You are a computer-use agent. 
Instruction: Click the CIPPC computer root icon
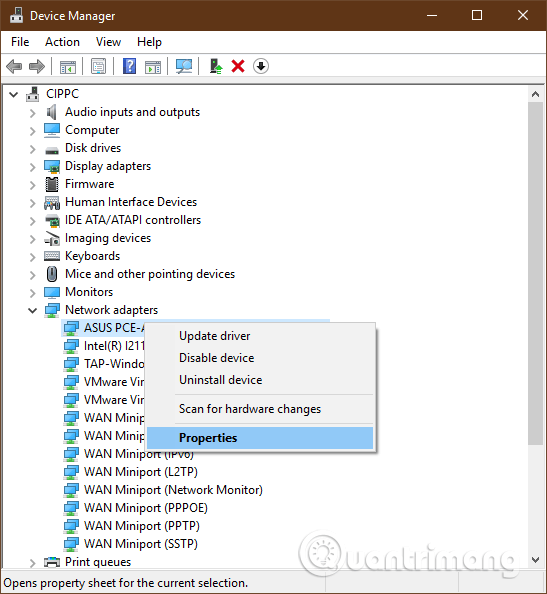(33, 94)
